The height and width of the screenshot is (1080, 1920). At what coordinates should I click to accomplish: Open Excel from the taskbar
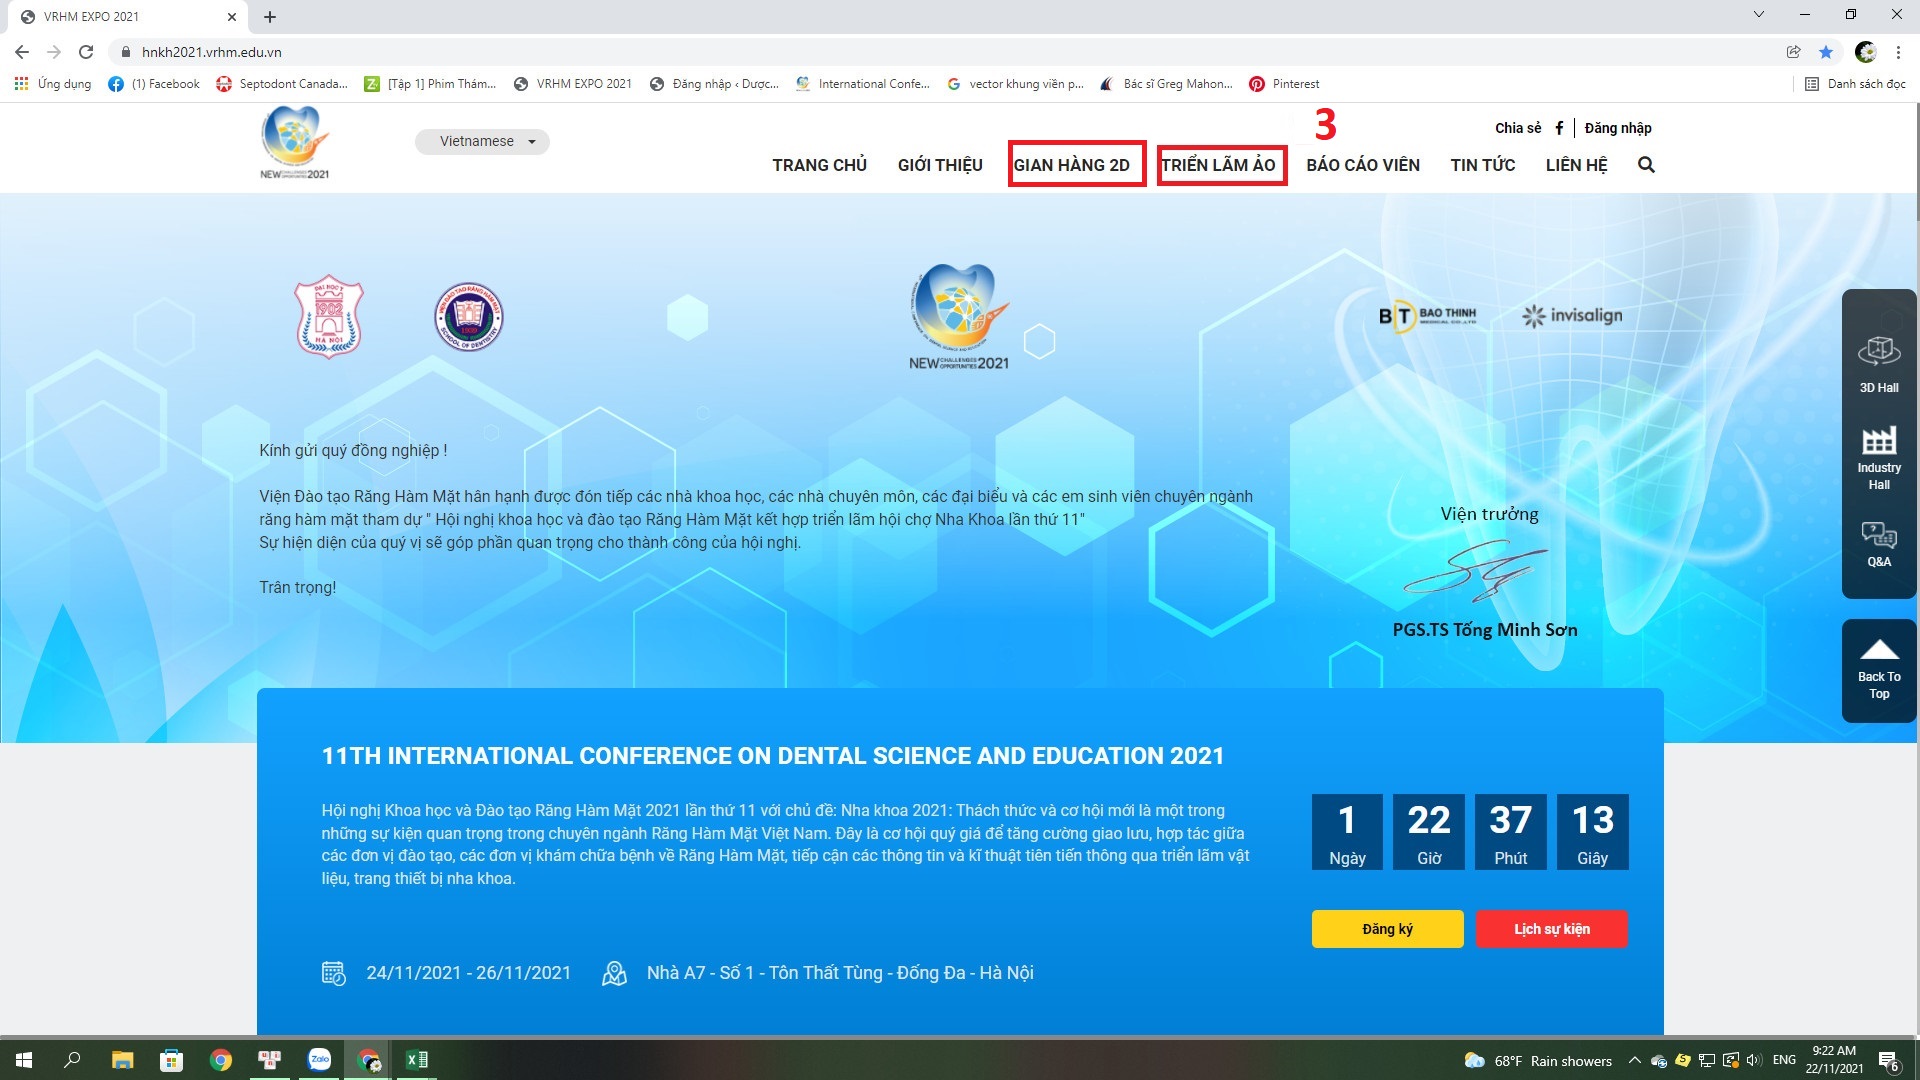point(417,1059)
